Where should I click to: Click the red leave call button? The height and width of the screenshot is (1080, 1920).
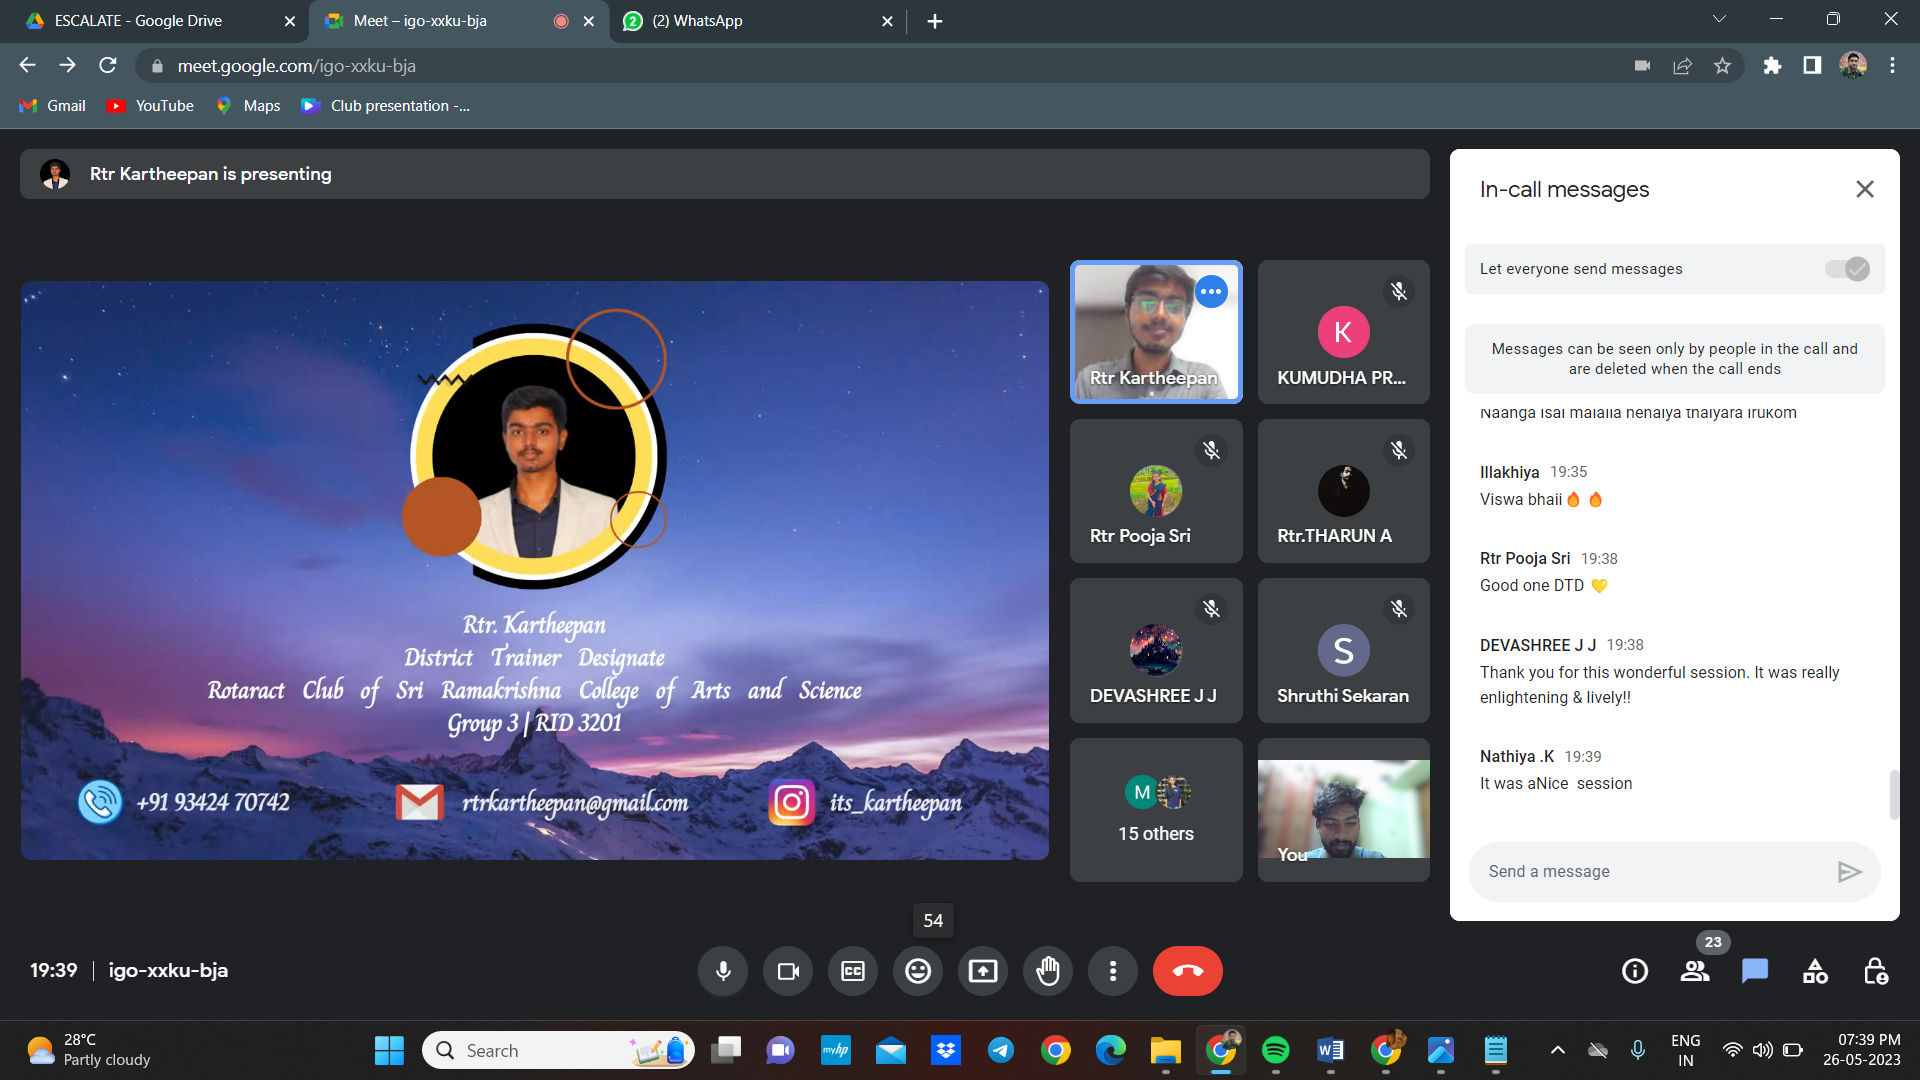pyautogui.click(x=1187, y=971)
